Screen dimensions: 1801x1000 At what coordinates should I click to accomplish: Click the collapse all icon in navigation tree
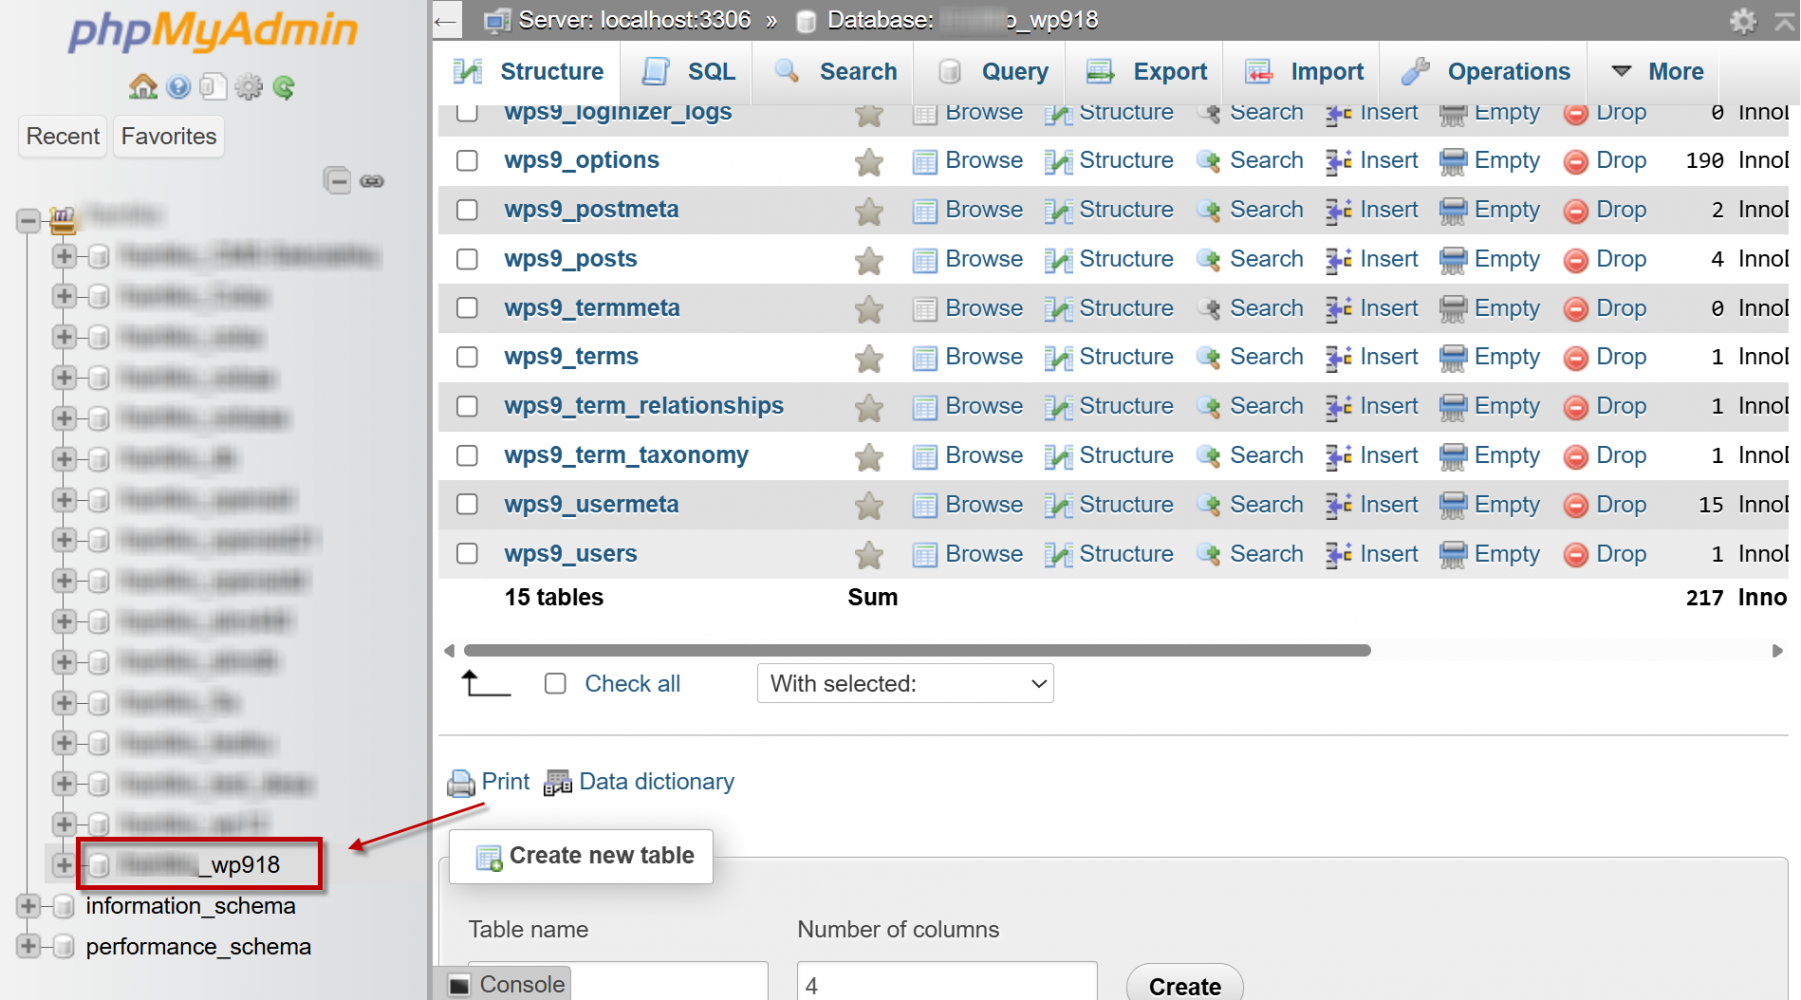click(337, 181)
